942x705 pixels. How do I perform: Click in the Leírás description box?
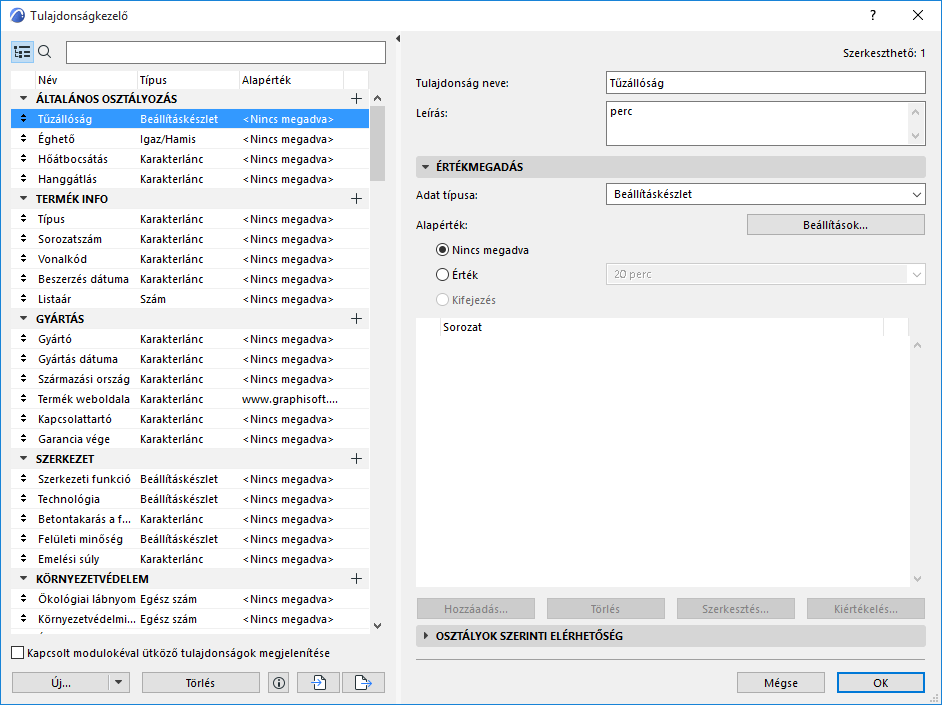(757, 124)
